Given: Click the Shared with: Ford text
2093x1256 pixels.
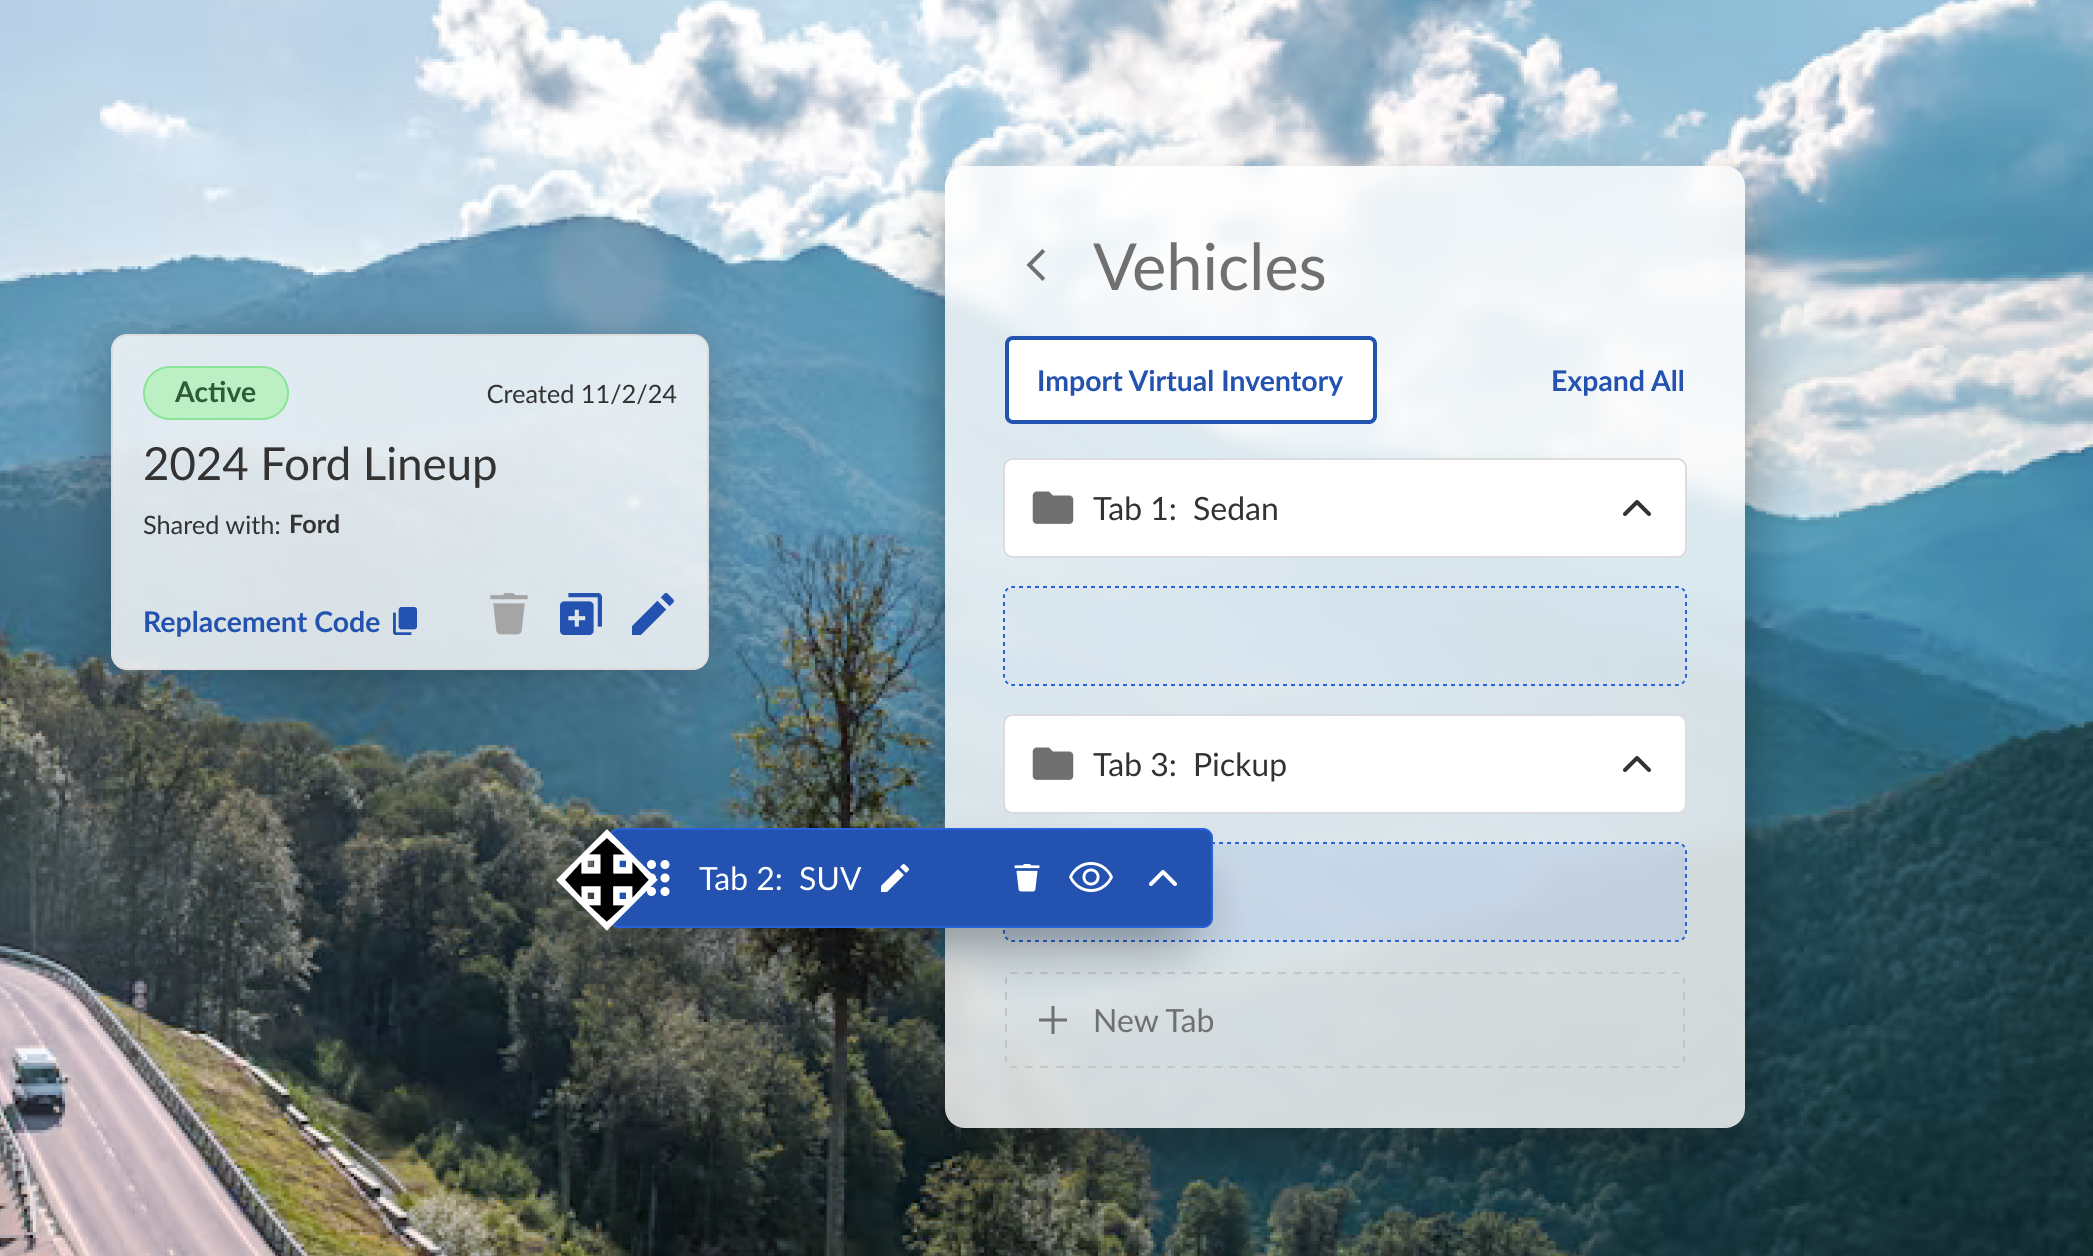Looking at the screenshot, I should (241, 524).
